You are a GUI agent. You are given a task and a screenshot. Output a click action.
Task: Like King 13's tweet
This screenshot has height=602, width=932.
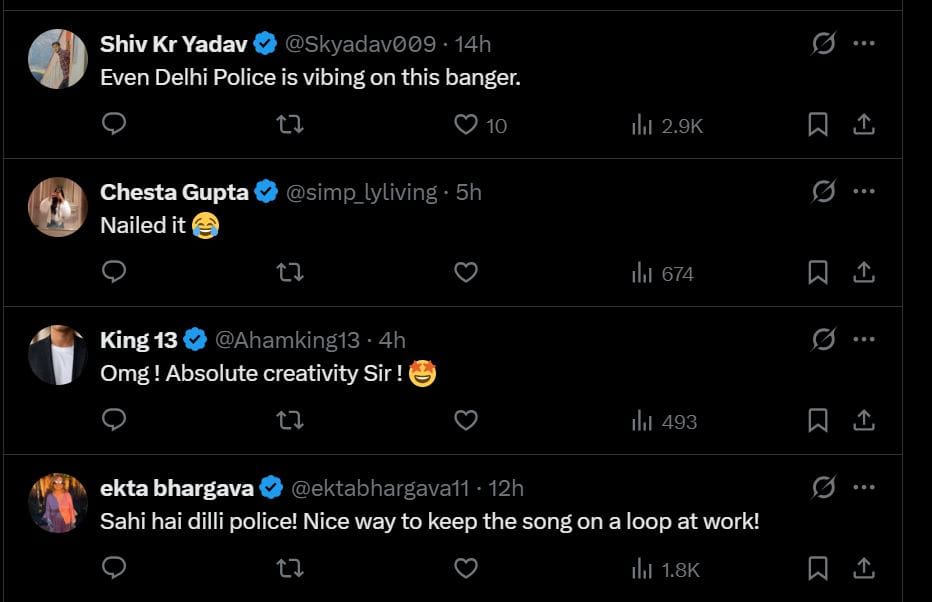tap(466, 420)
